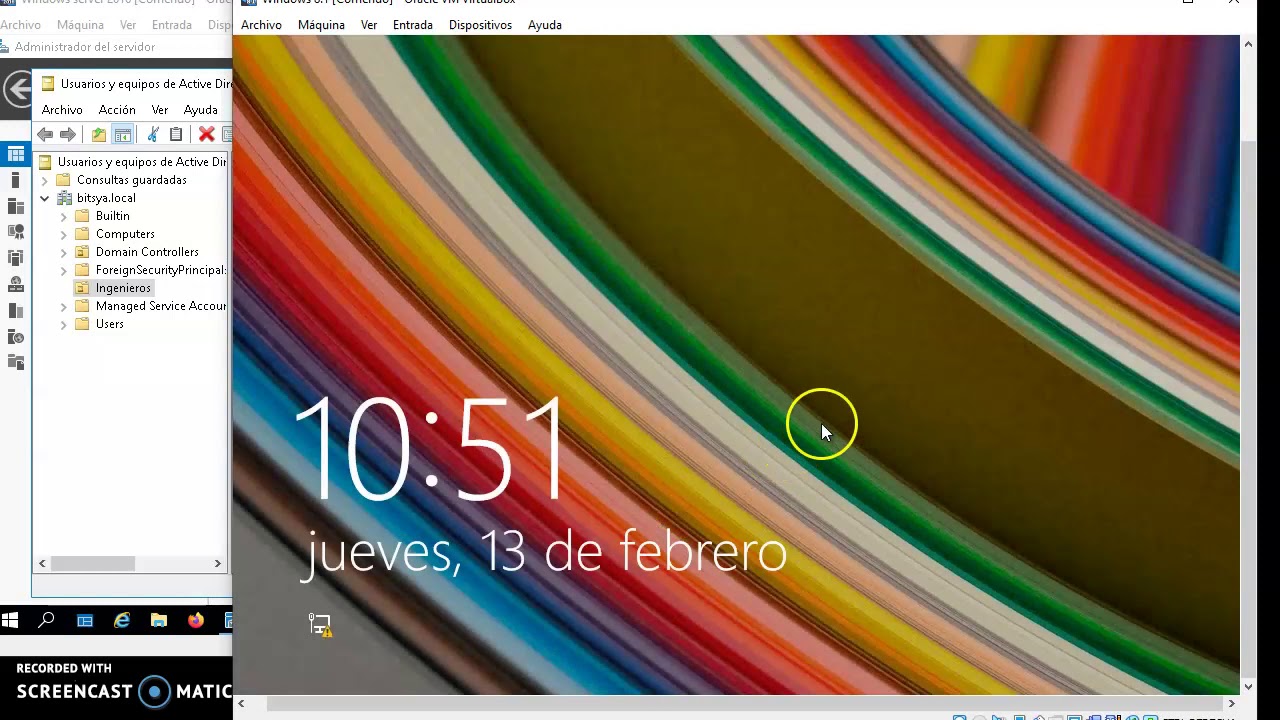Select Domain Controllers in tree
The image size is (1280, 720).
[x=147, y=252]
